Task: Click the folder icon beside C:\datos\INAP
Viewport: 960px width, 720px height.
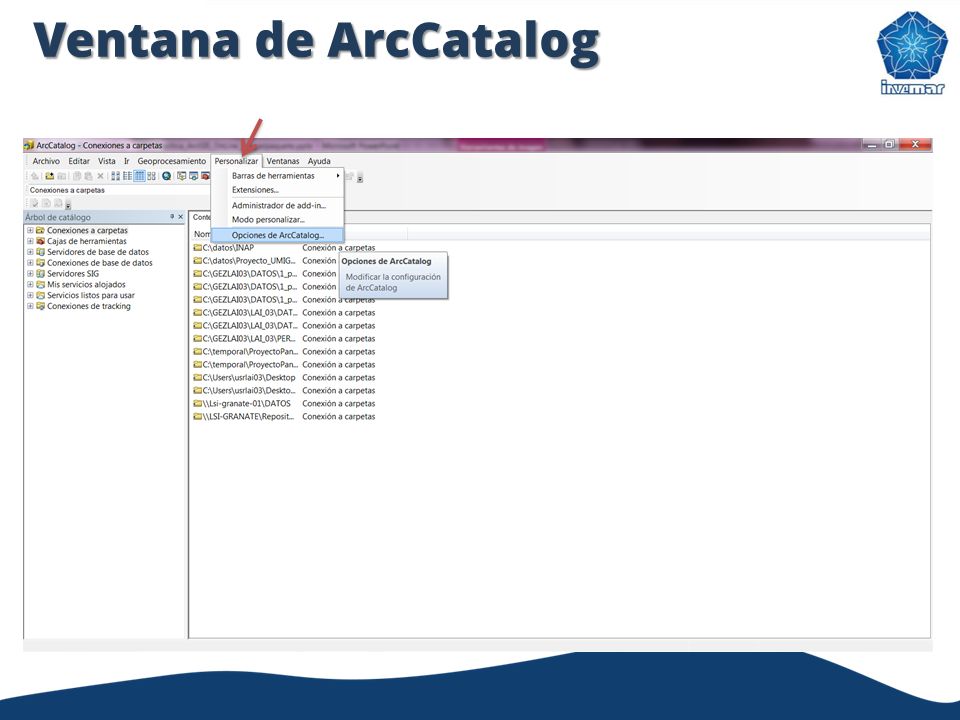Action: click(198, 248)
